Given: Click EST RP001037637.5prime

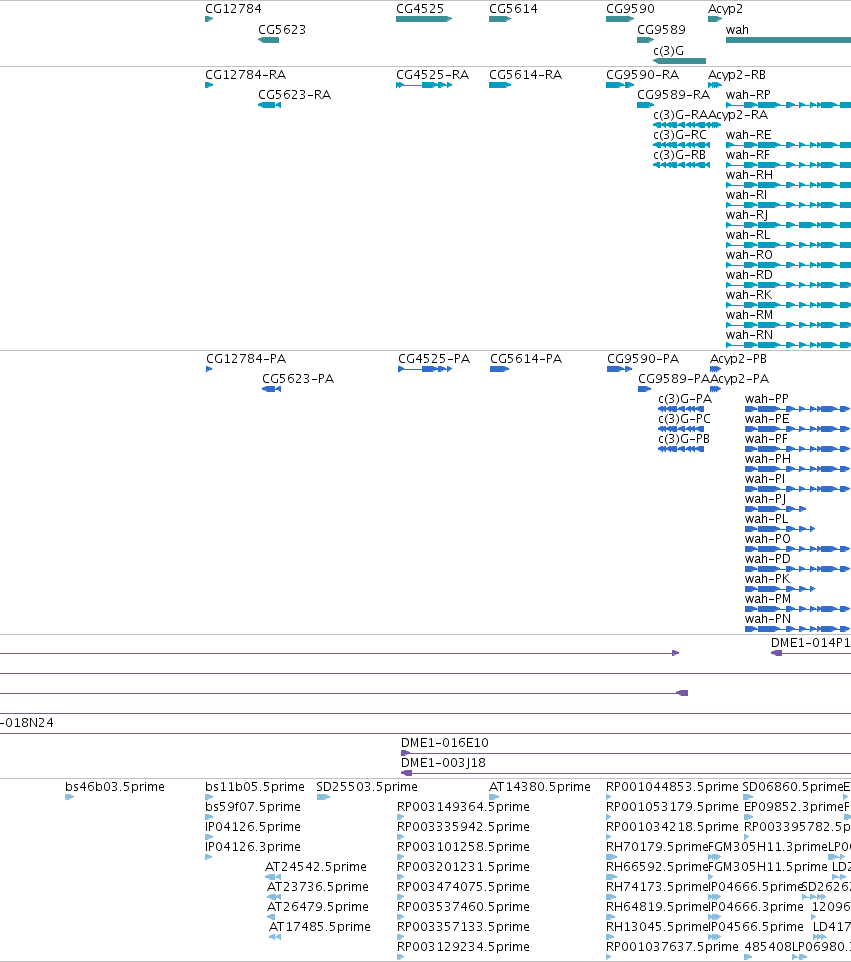Looking at the screenshot, I should [x=672, y=946].
